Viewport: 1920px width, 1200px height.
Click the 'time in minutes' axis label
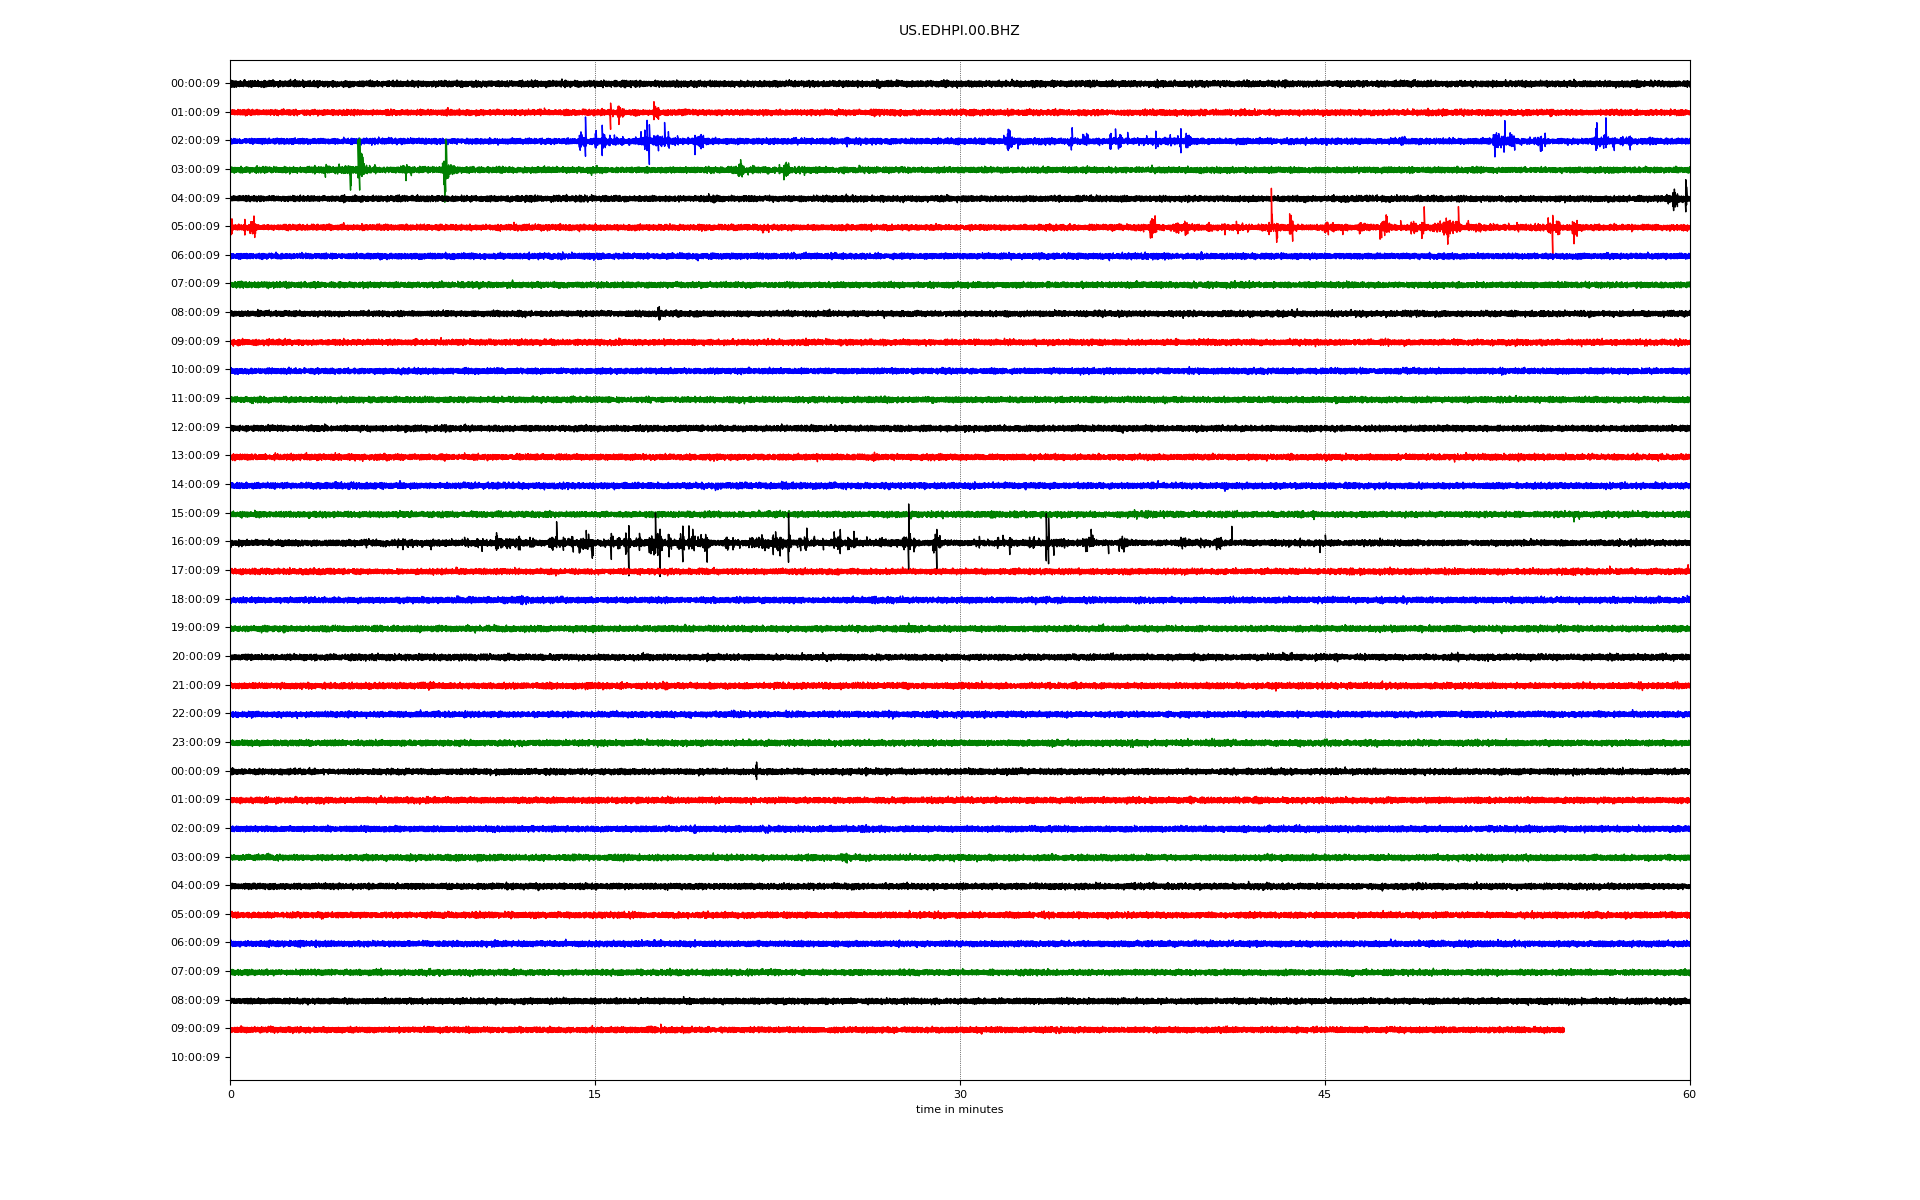pyautogui.click(x=959, y=1109)
